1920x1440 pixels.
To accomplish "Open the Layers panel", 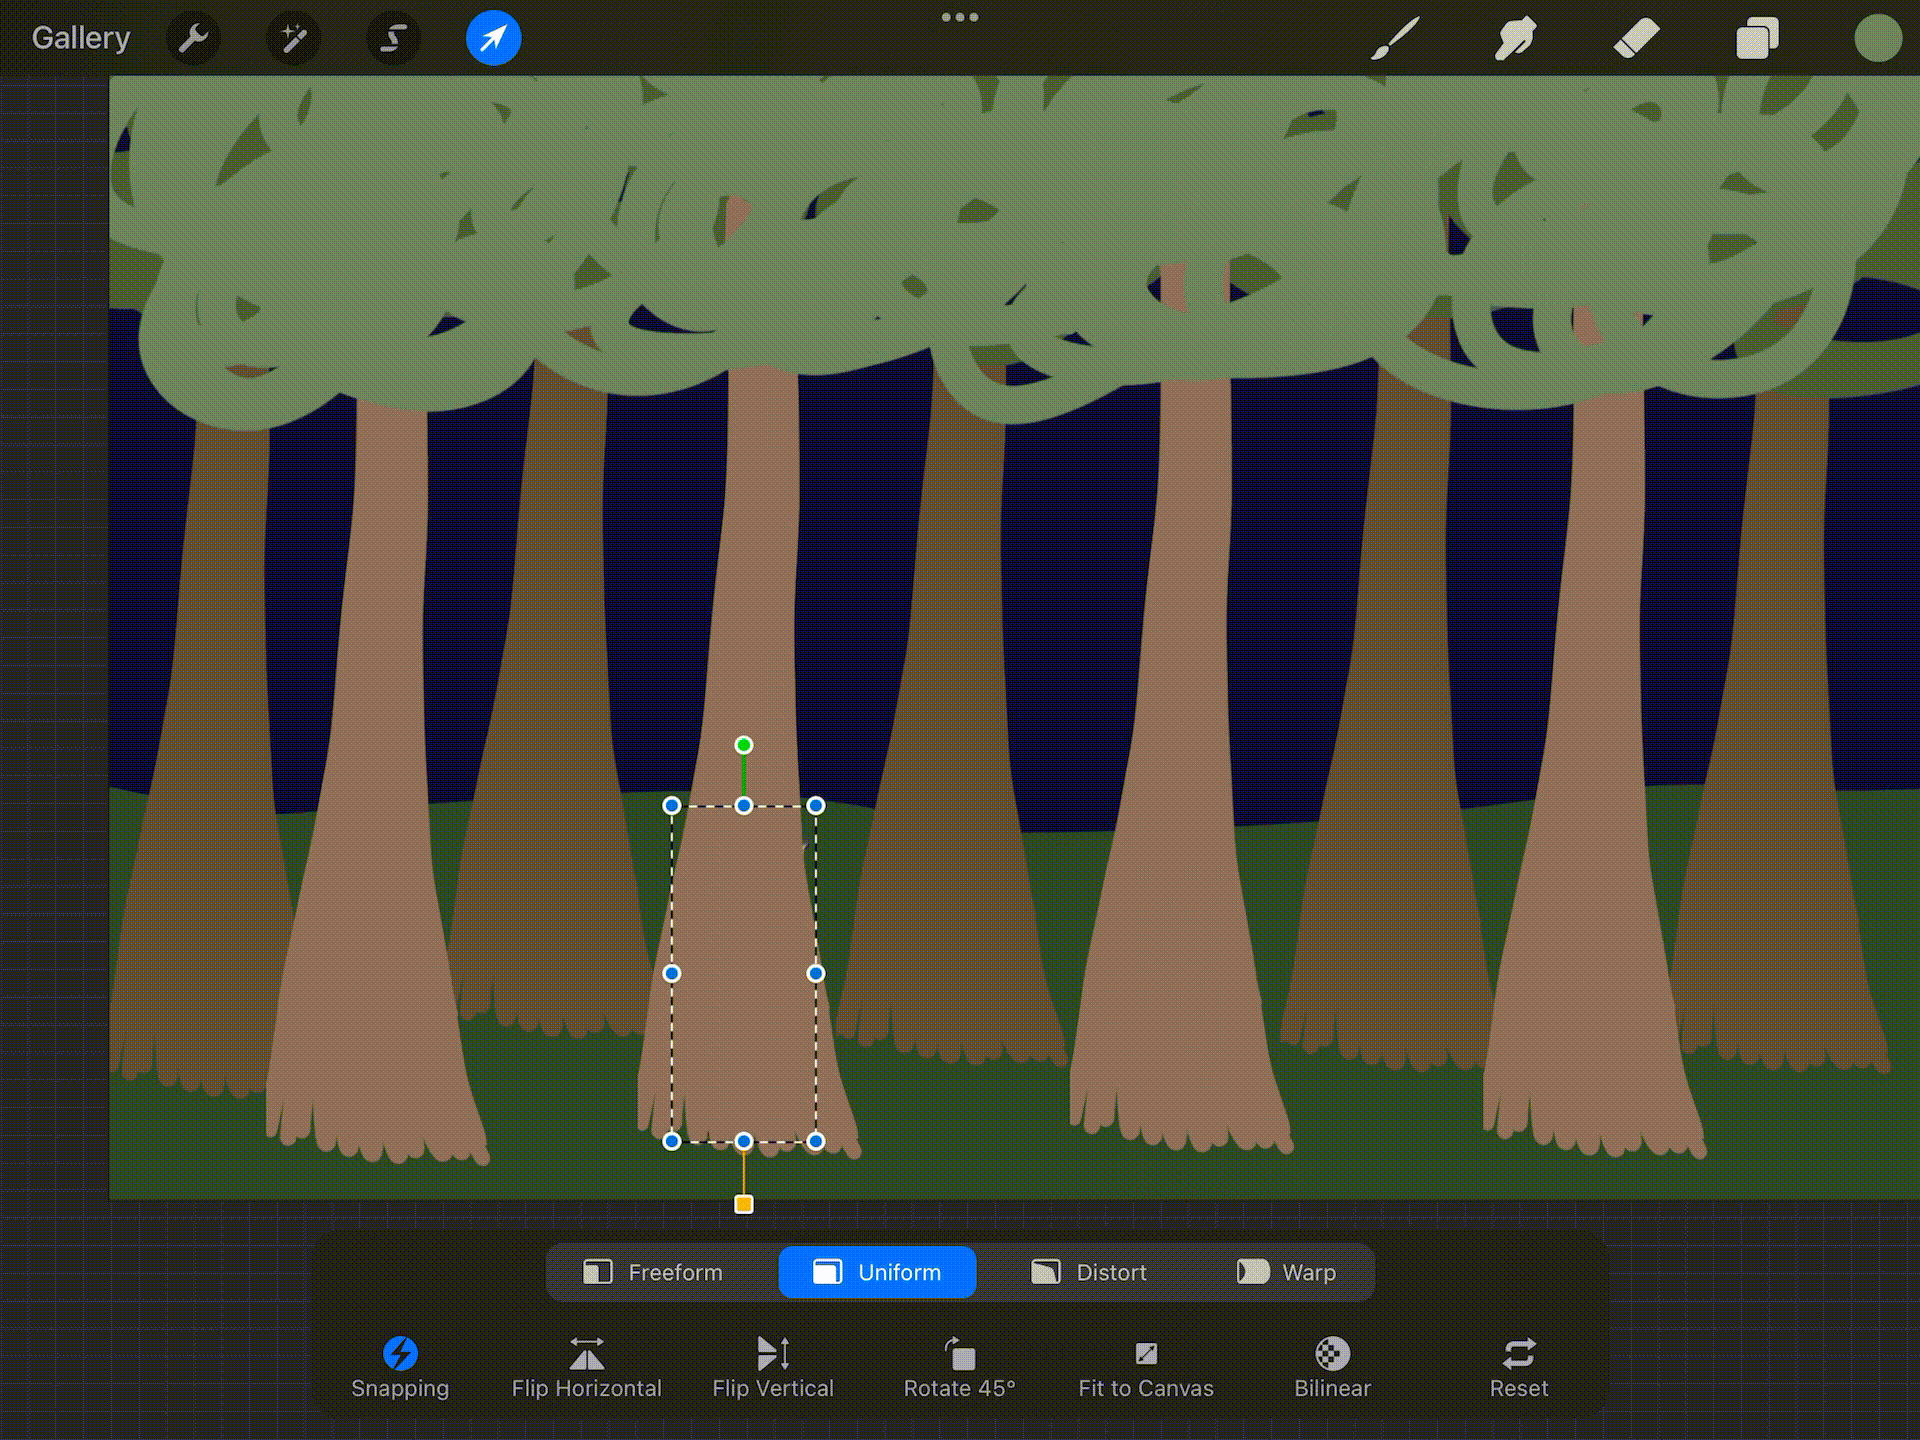I will (1757, 39).
